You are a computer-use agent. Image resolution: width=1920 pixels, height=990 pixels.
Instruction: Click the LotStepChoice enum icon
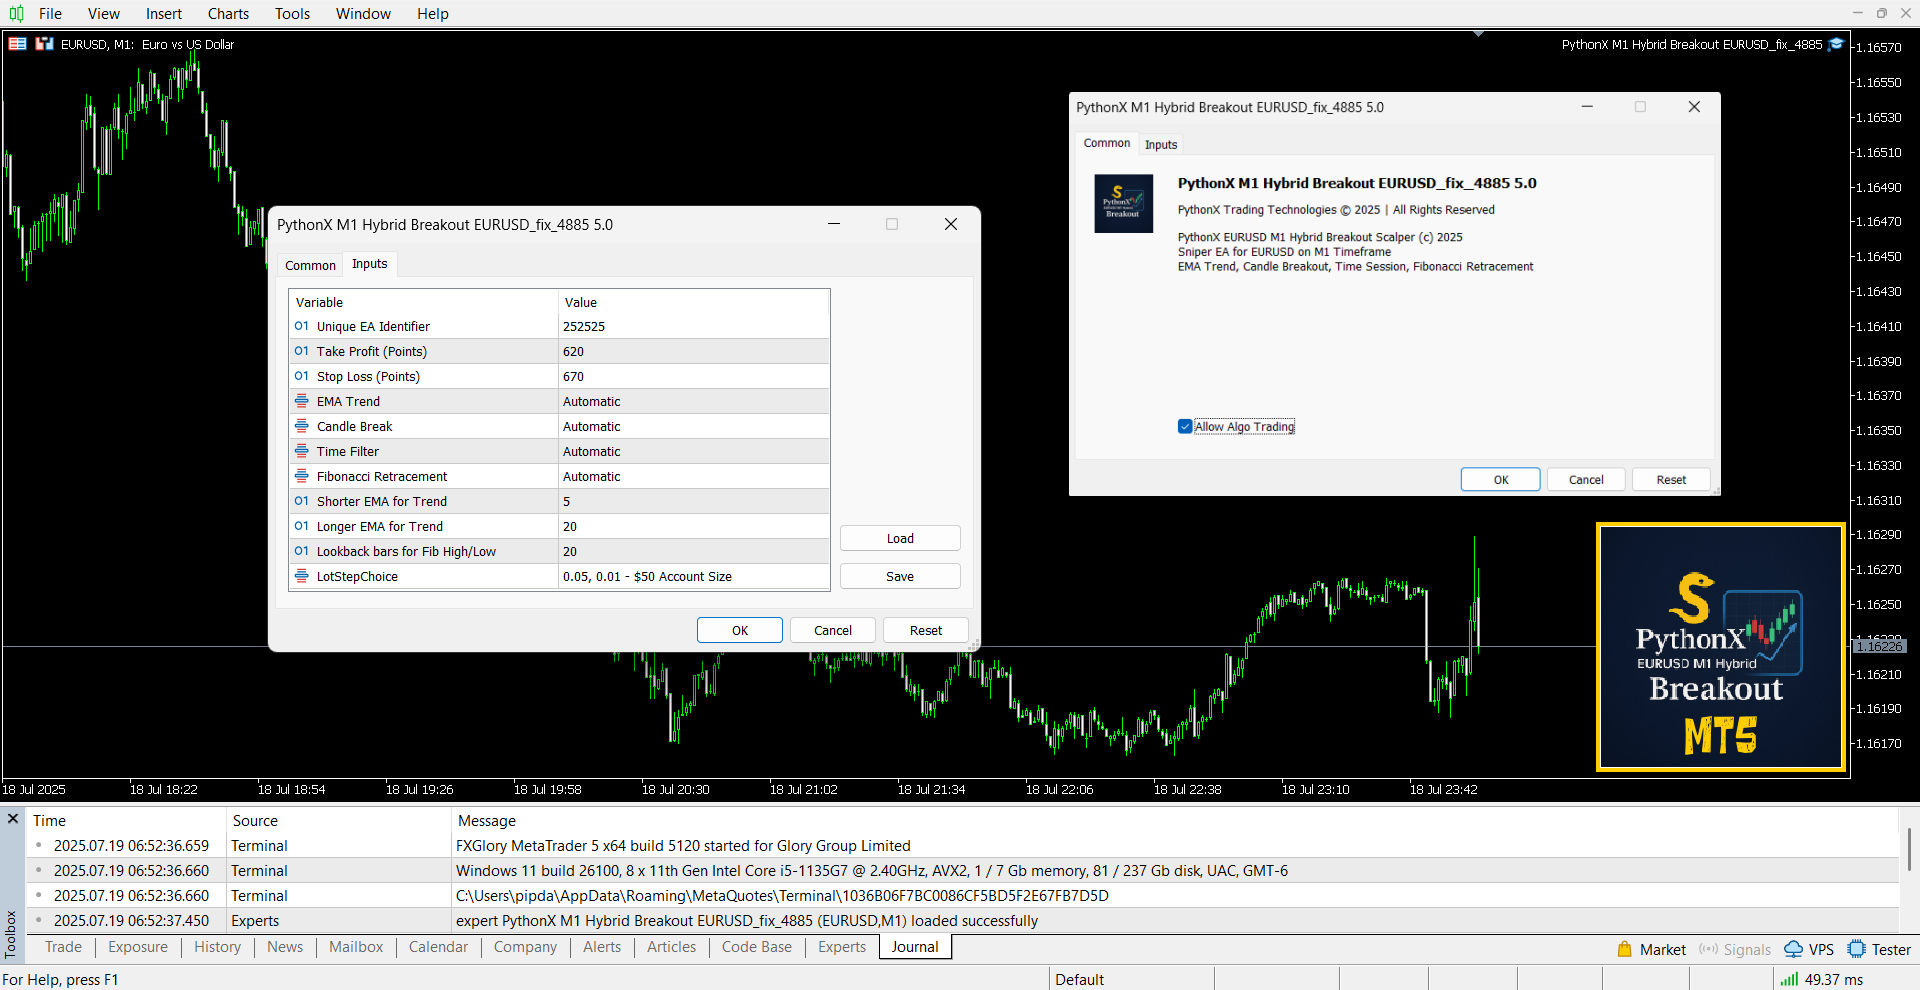pyautogui.click(x=301, y=576)
